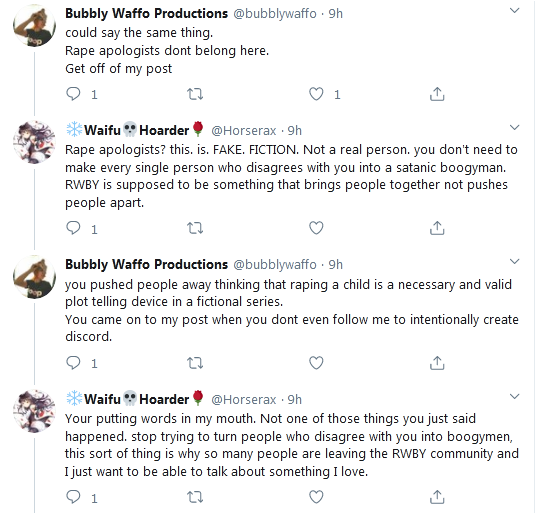Open the top Bubbly Waffo profile picture
Viewport: 535px width, 513px height.
click(34, 25)
